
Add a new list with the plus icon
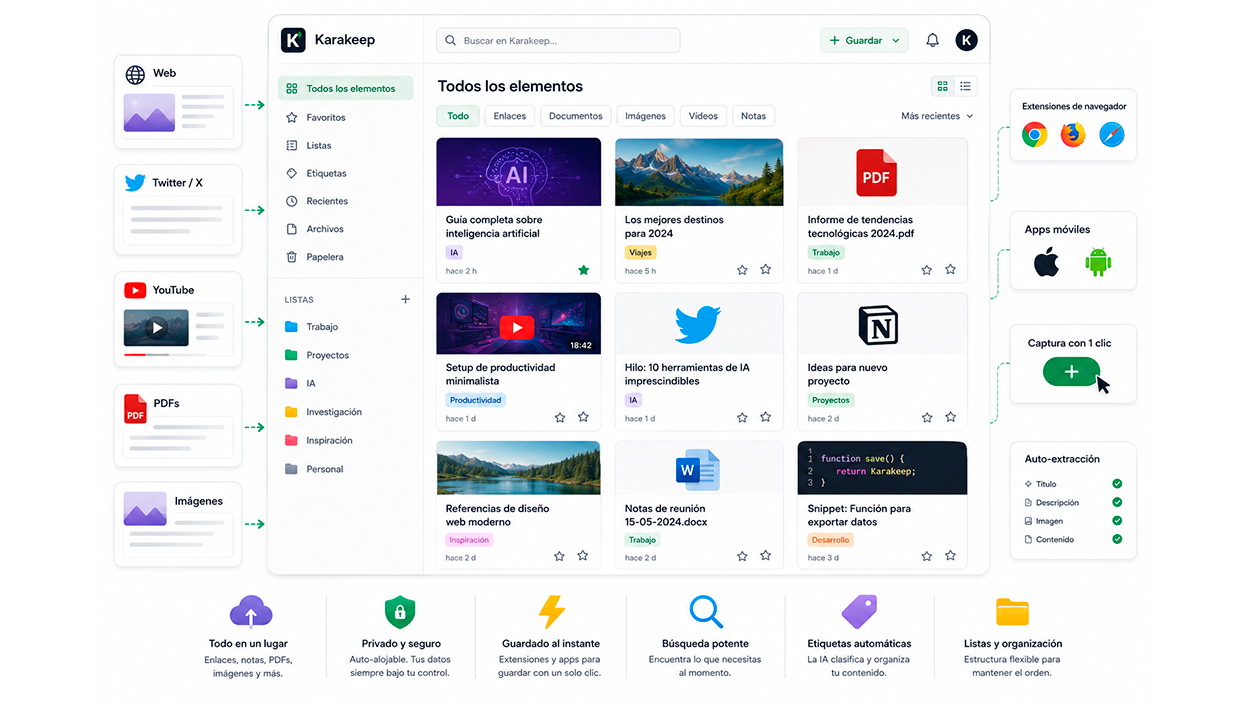tap(405, 299)
